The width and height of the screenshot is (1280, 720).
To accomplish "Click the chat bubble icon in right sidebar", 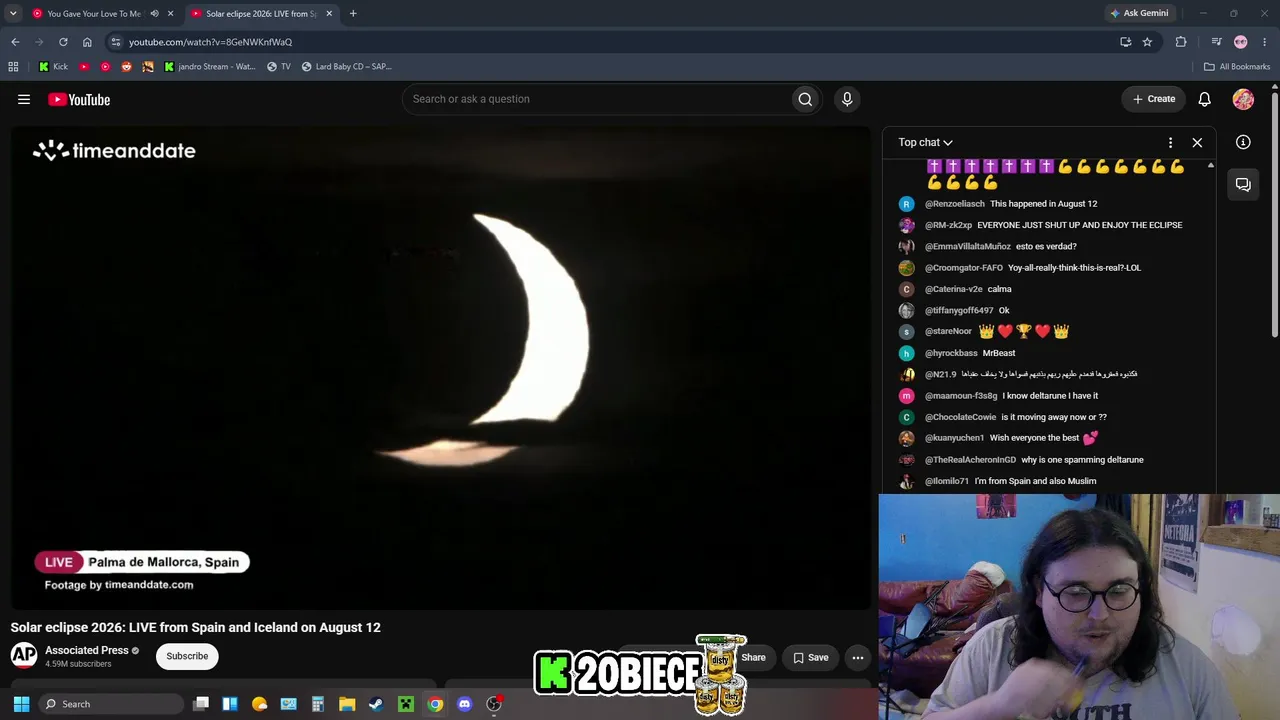I will [1243, 184].
